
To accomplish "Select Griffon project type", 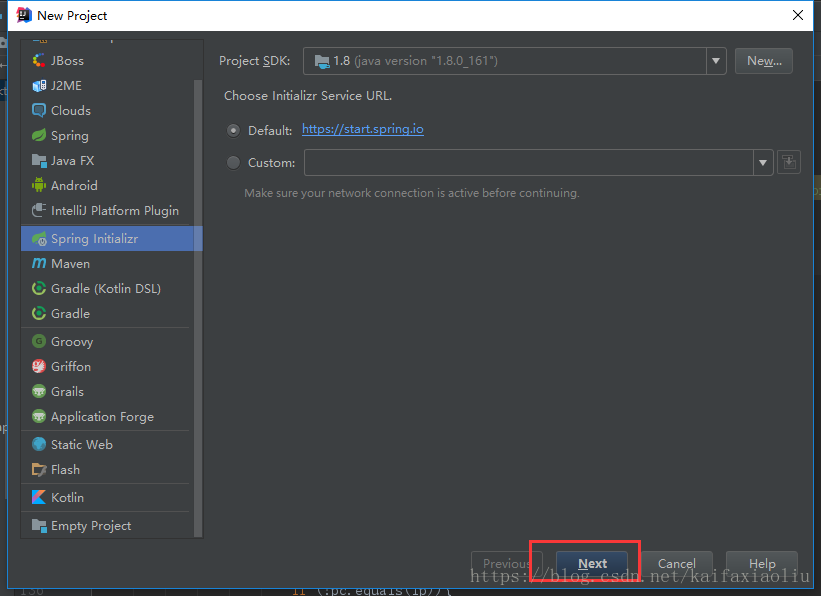I will tap(107, 367).
